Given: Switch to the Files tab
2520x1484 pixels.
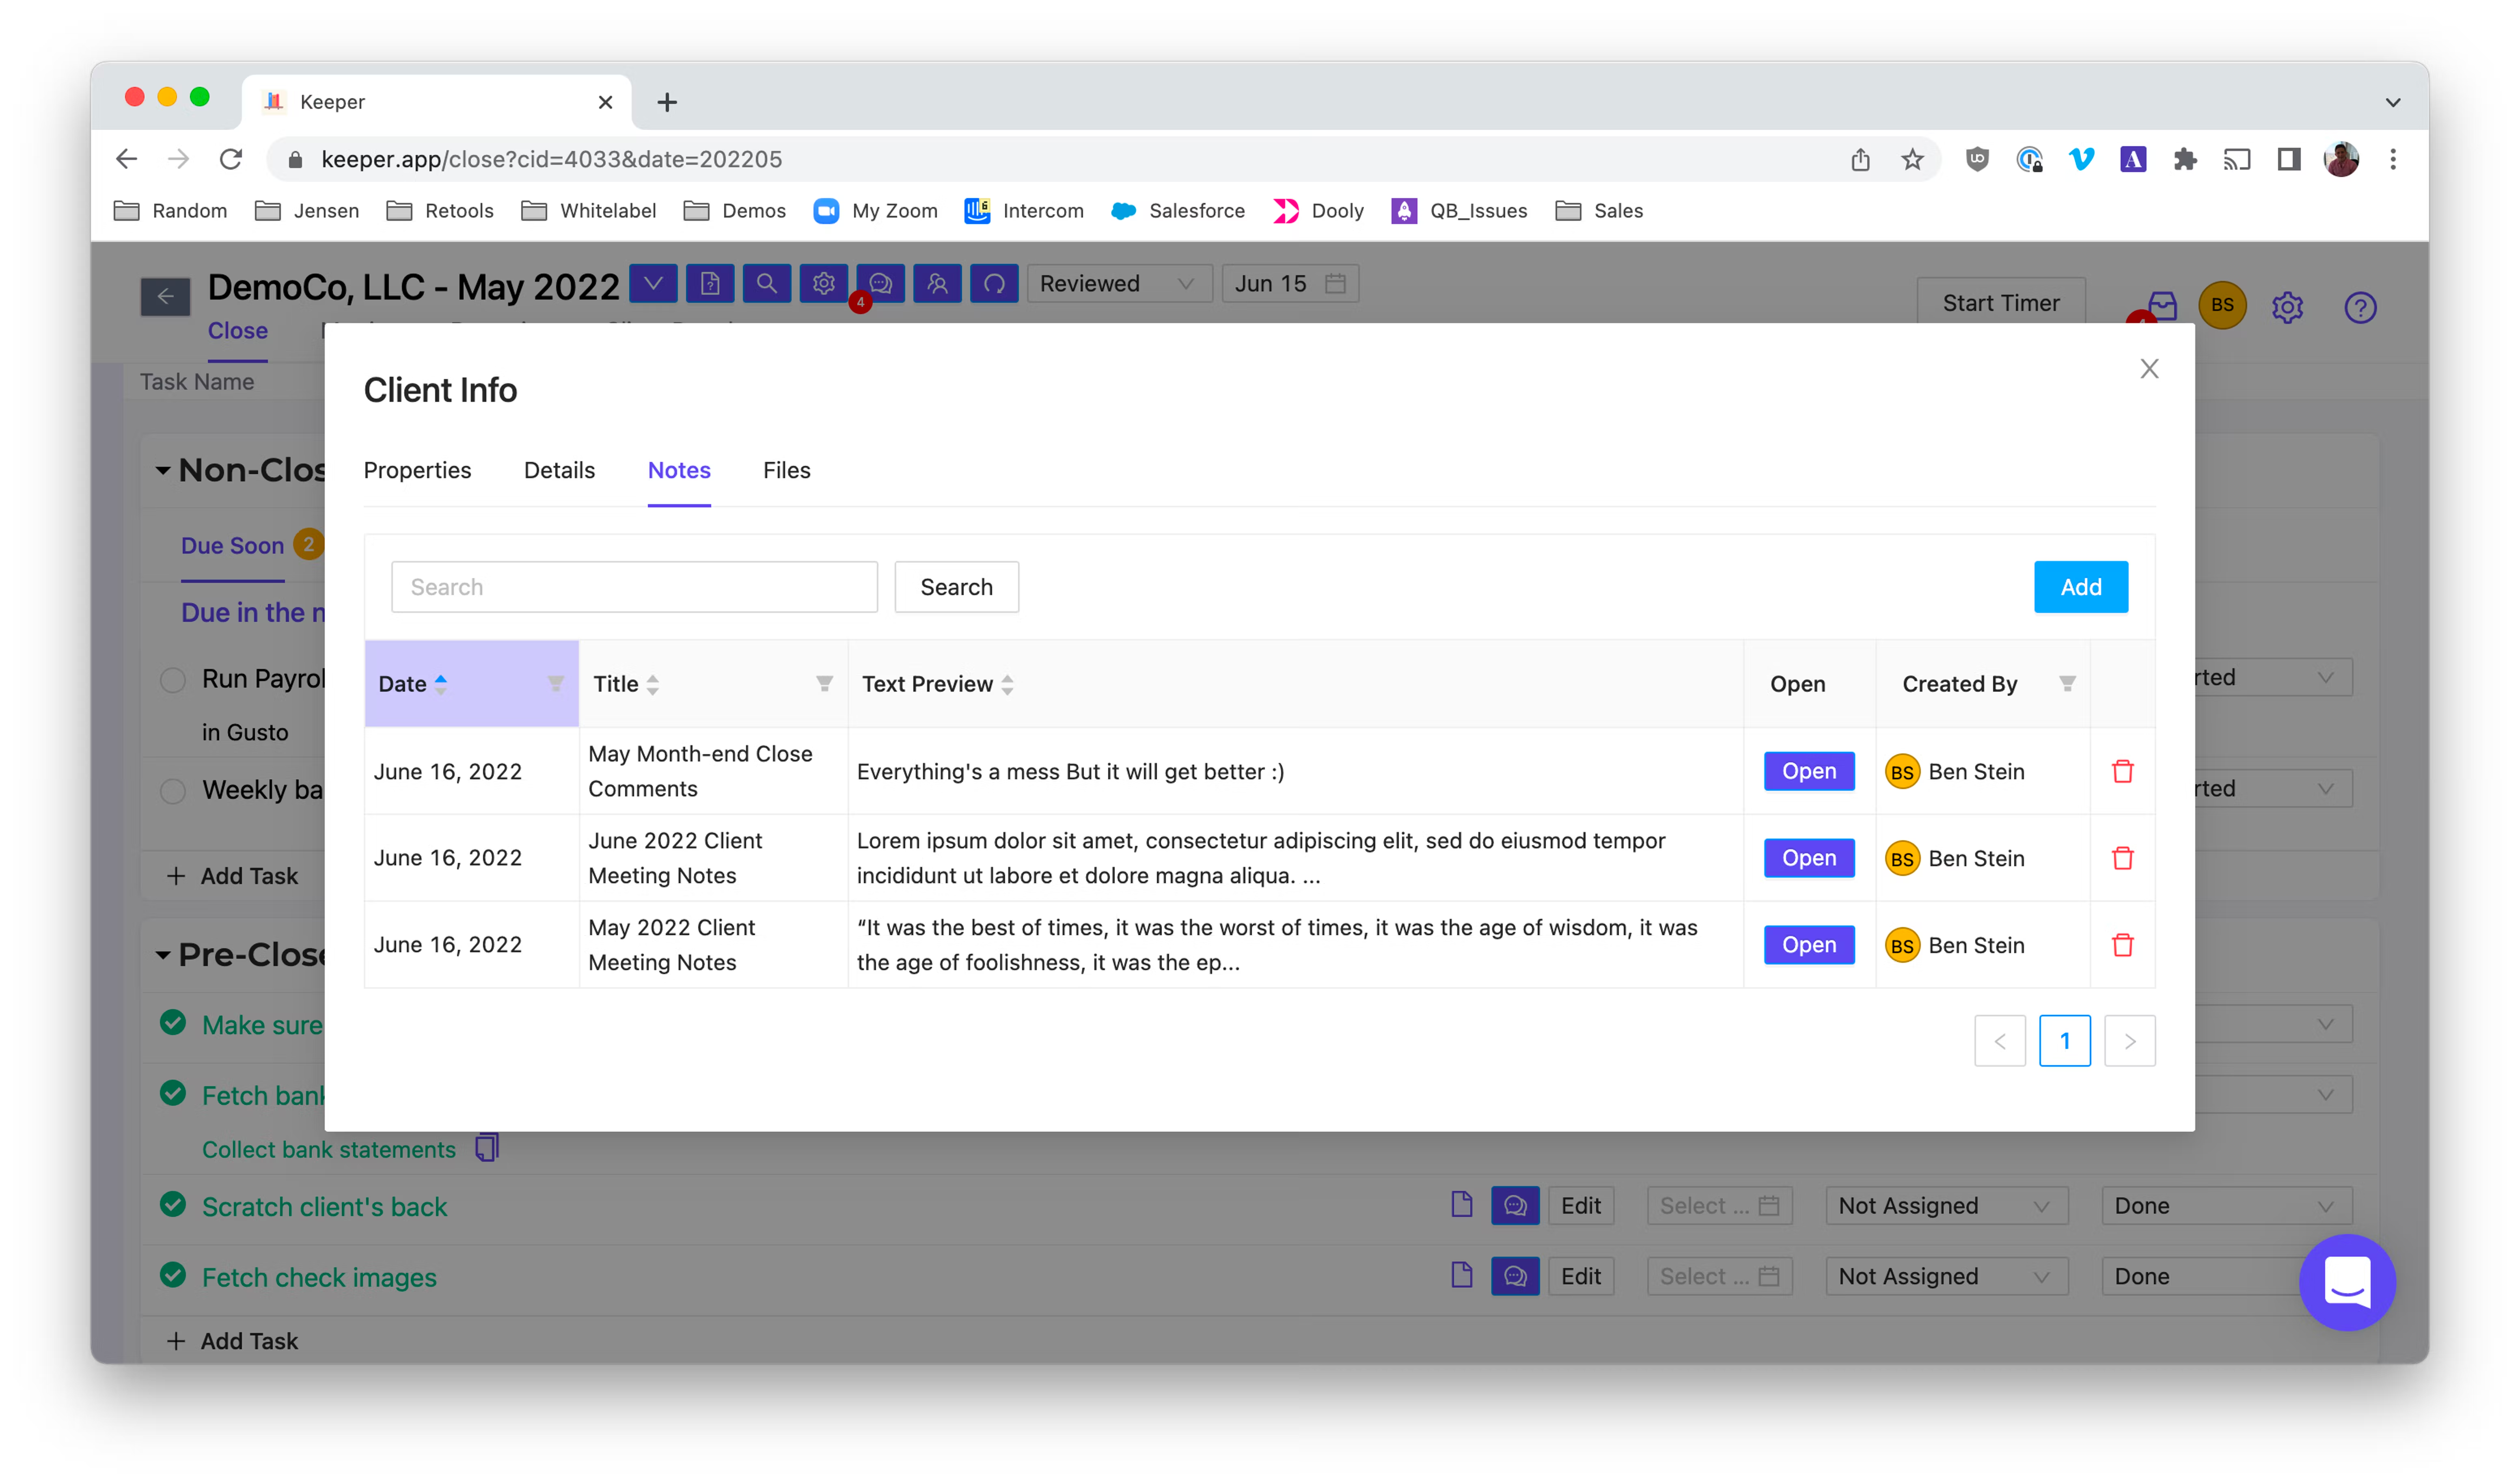Looking at the screenshot, I should (x=786, y=470).
